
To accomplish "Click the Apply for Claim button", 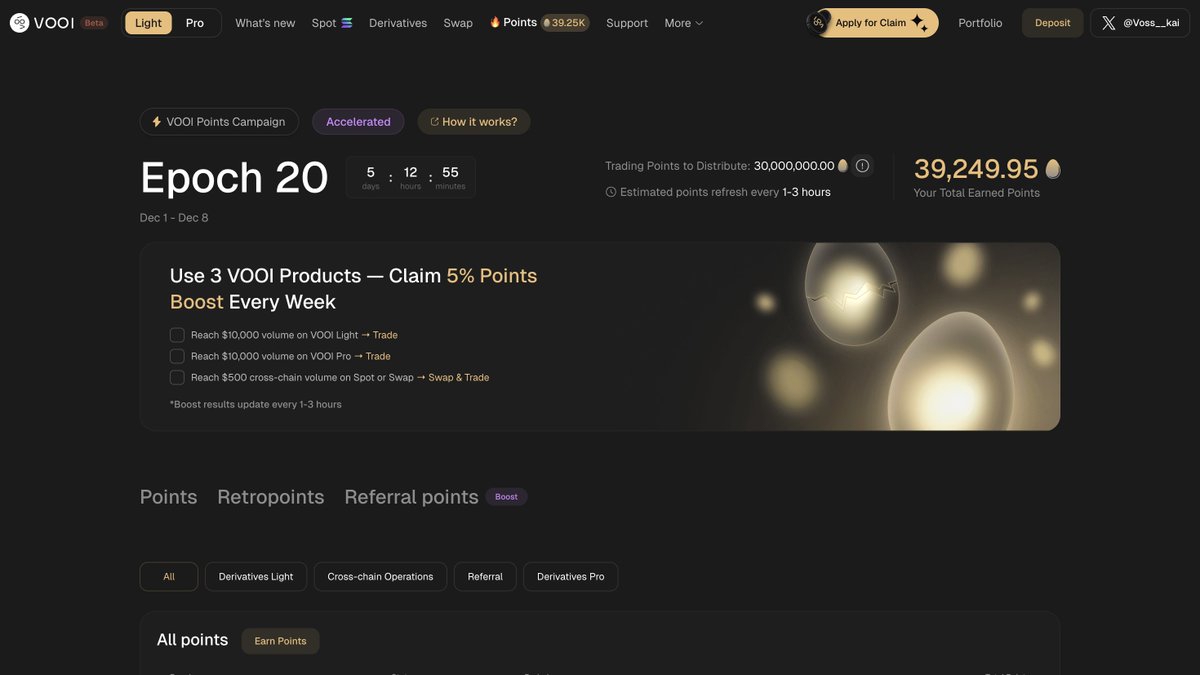I will (873, 23).
